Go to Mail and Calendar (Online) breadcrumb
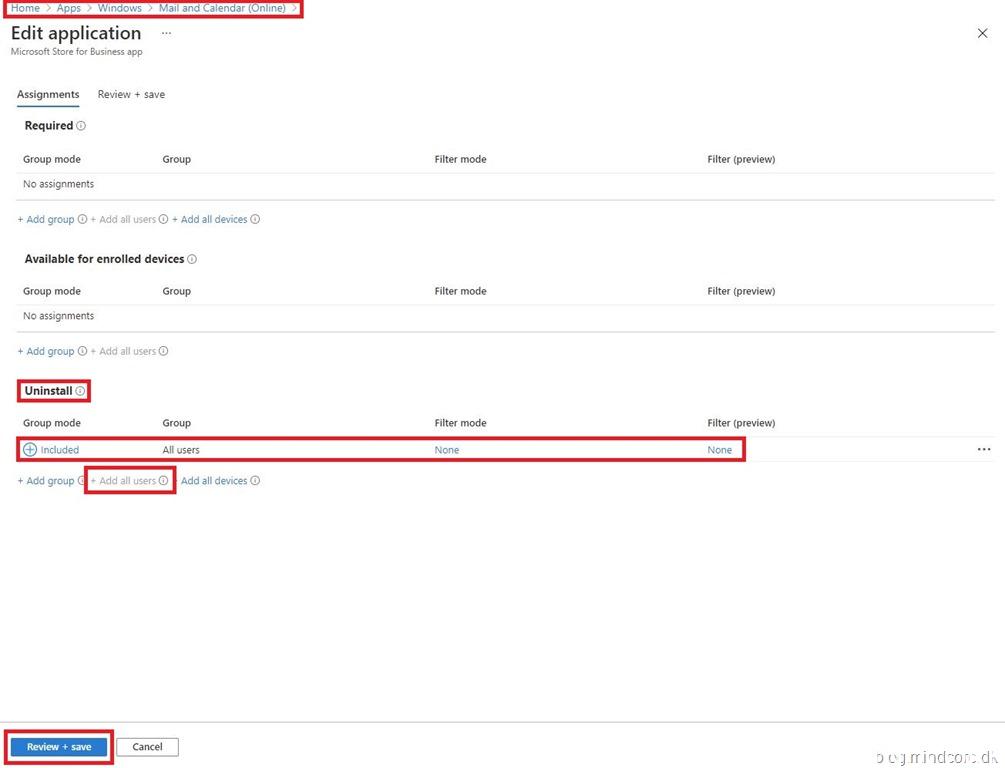The image size is (1005, 768). 222,8
